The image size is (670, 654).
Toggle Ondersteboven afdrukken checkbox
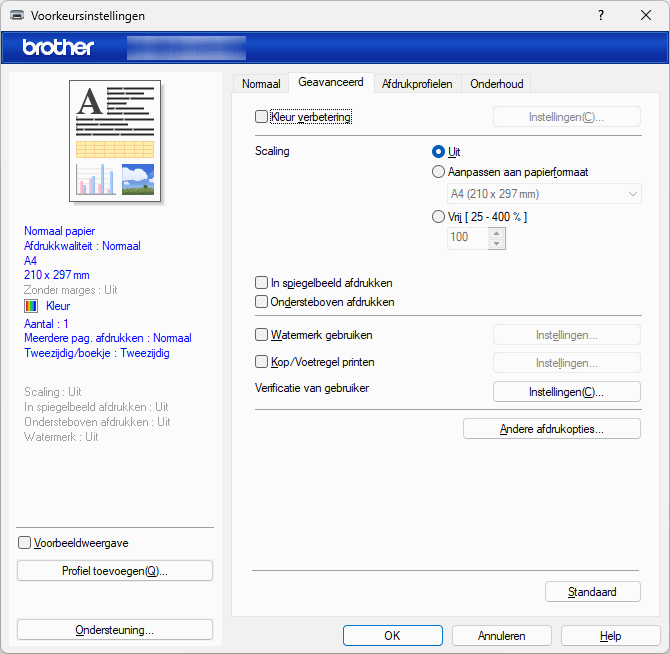[x=262, y=301]
